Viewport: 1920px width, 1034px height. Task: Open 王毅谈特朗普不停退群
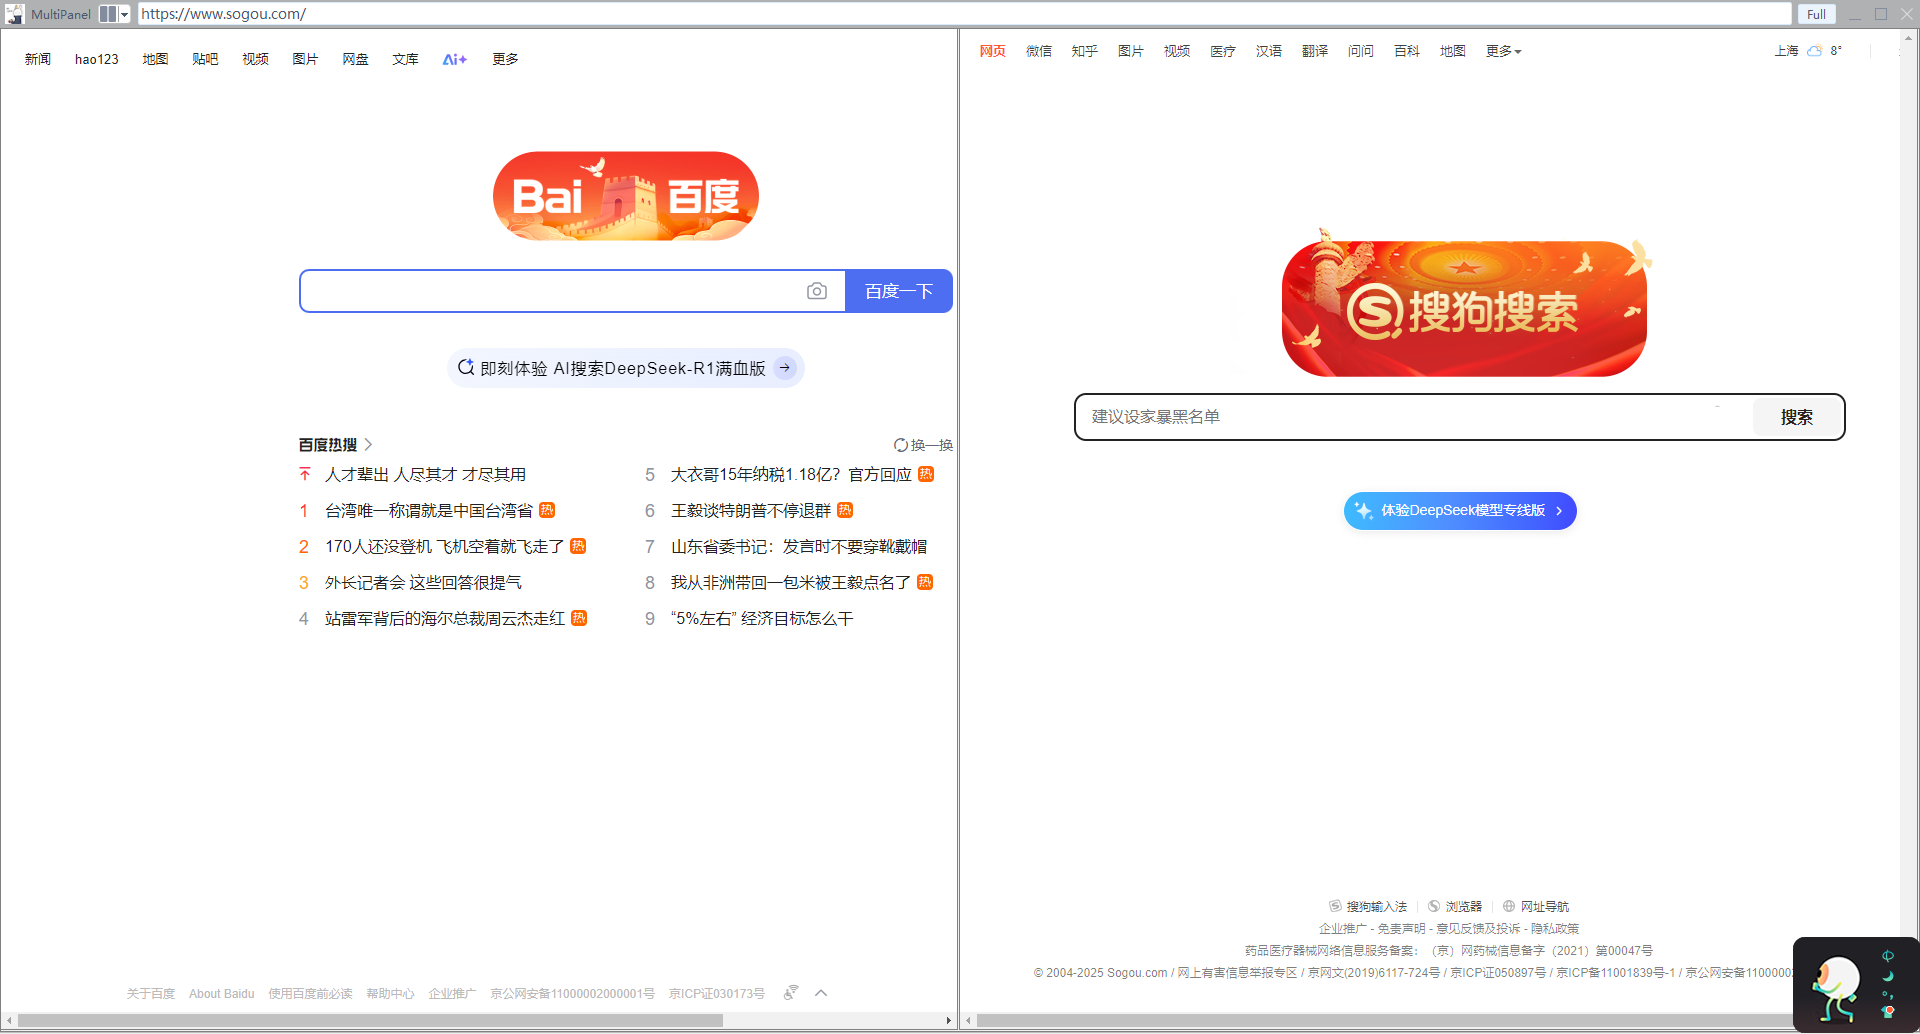click(751, 510)
